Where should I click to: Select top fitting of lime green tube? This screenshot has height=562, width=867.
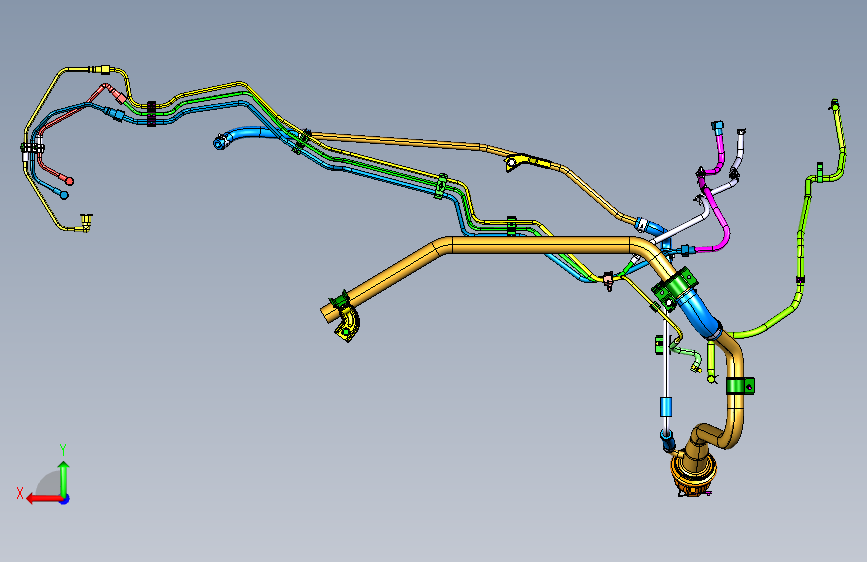(834, 105)
